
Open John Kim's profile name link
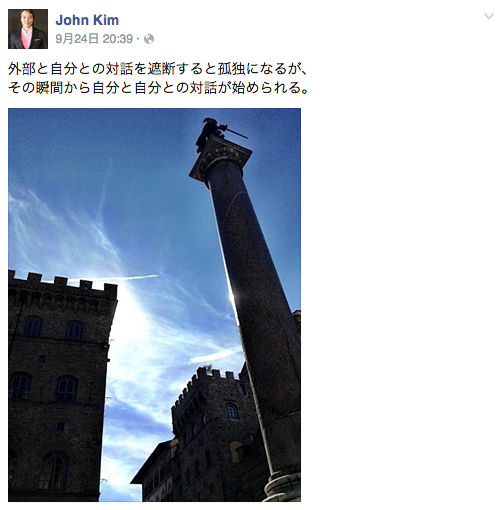[87, 20]
